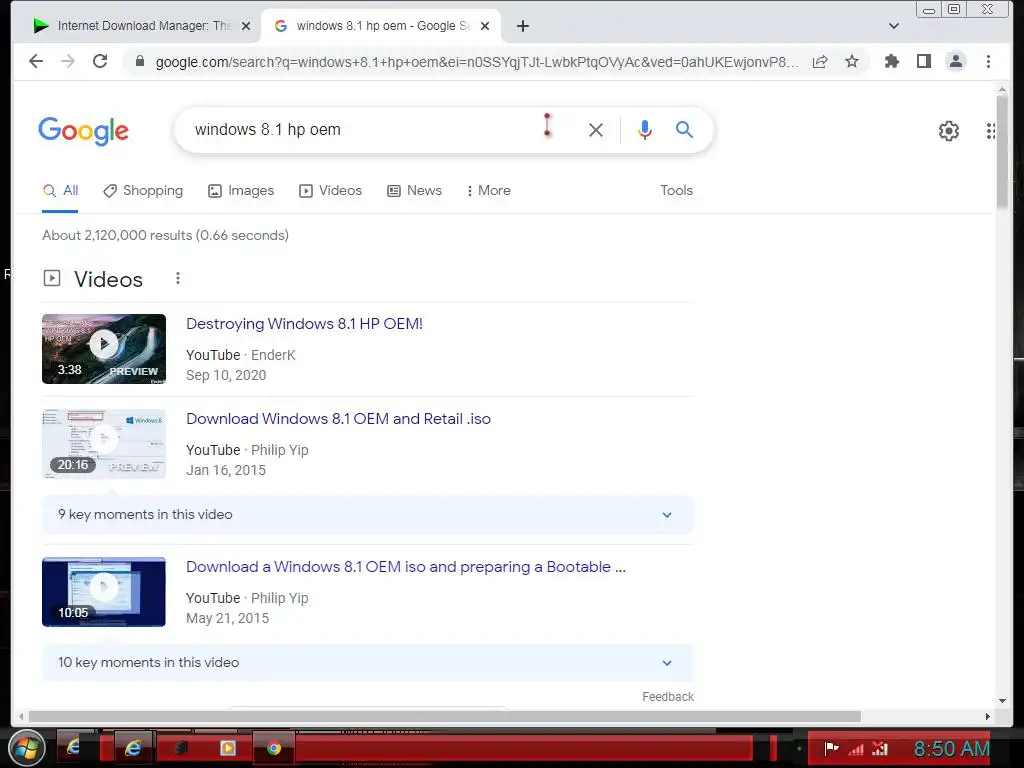
Task: Open the Action Center flag icon
Action: (x=831, y=748)
